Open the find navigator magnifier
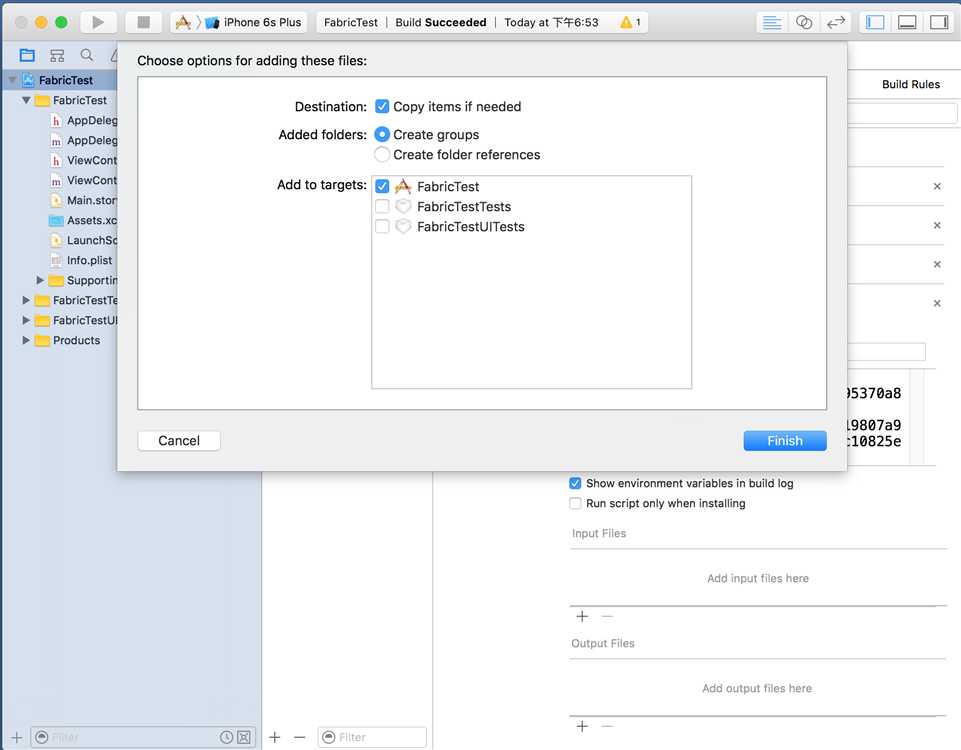Viewport: 961px width, 750px height. click(87, 55)
